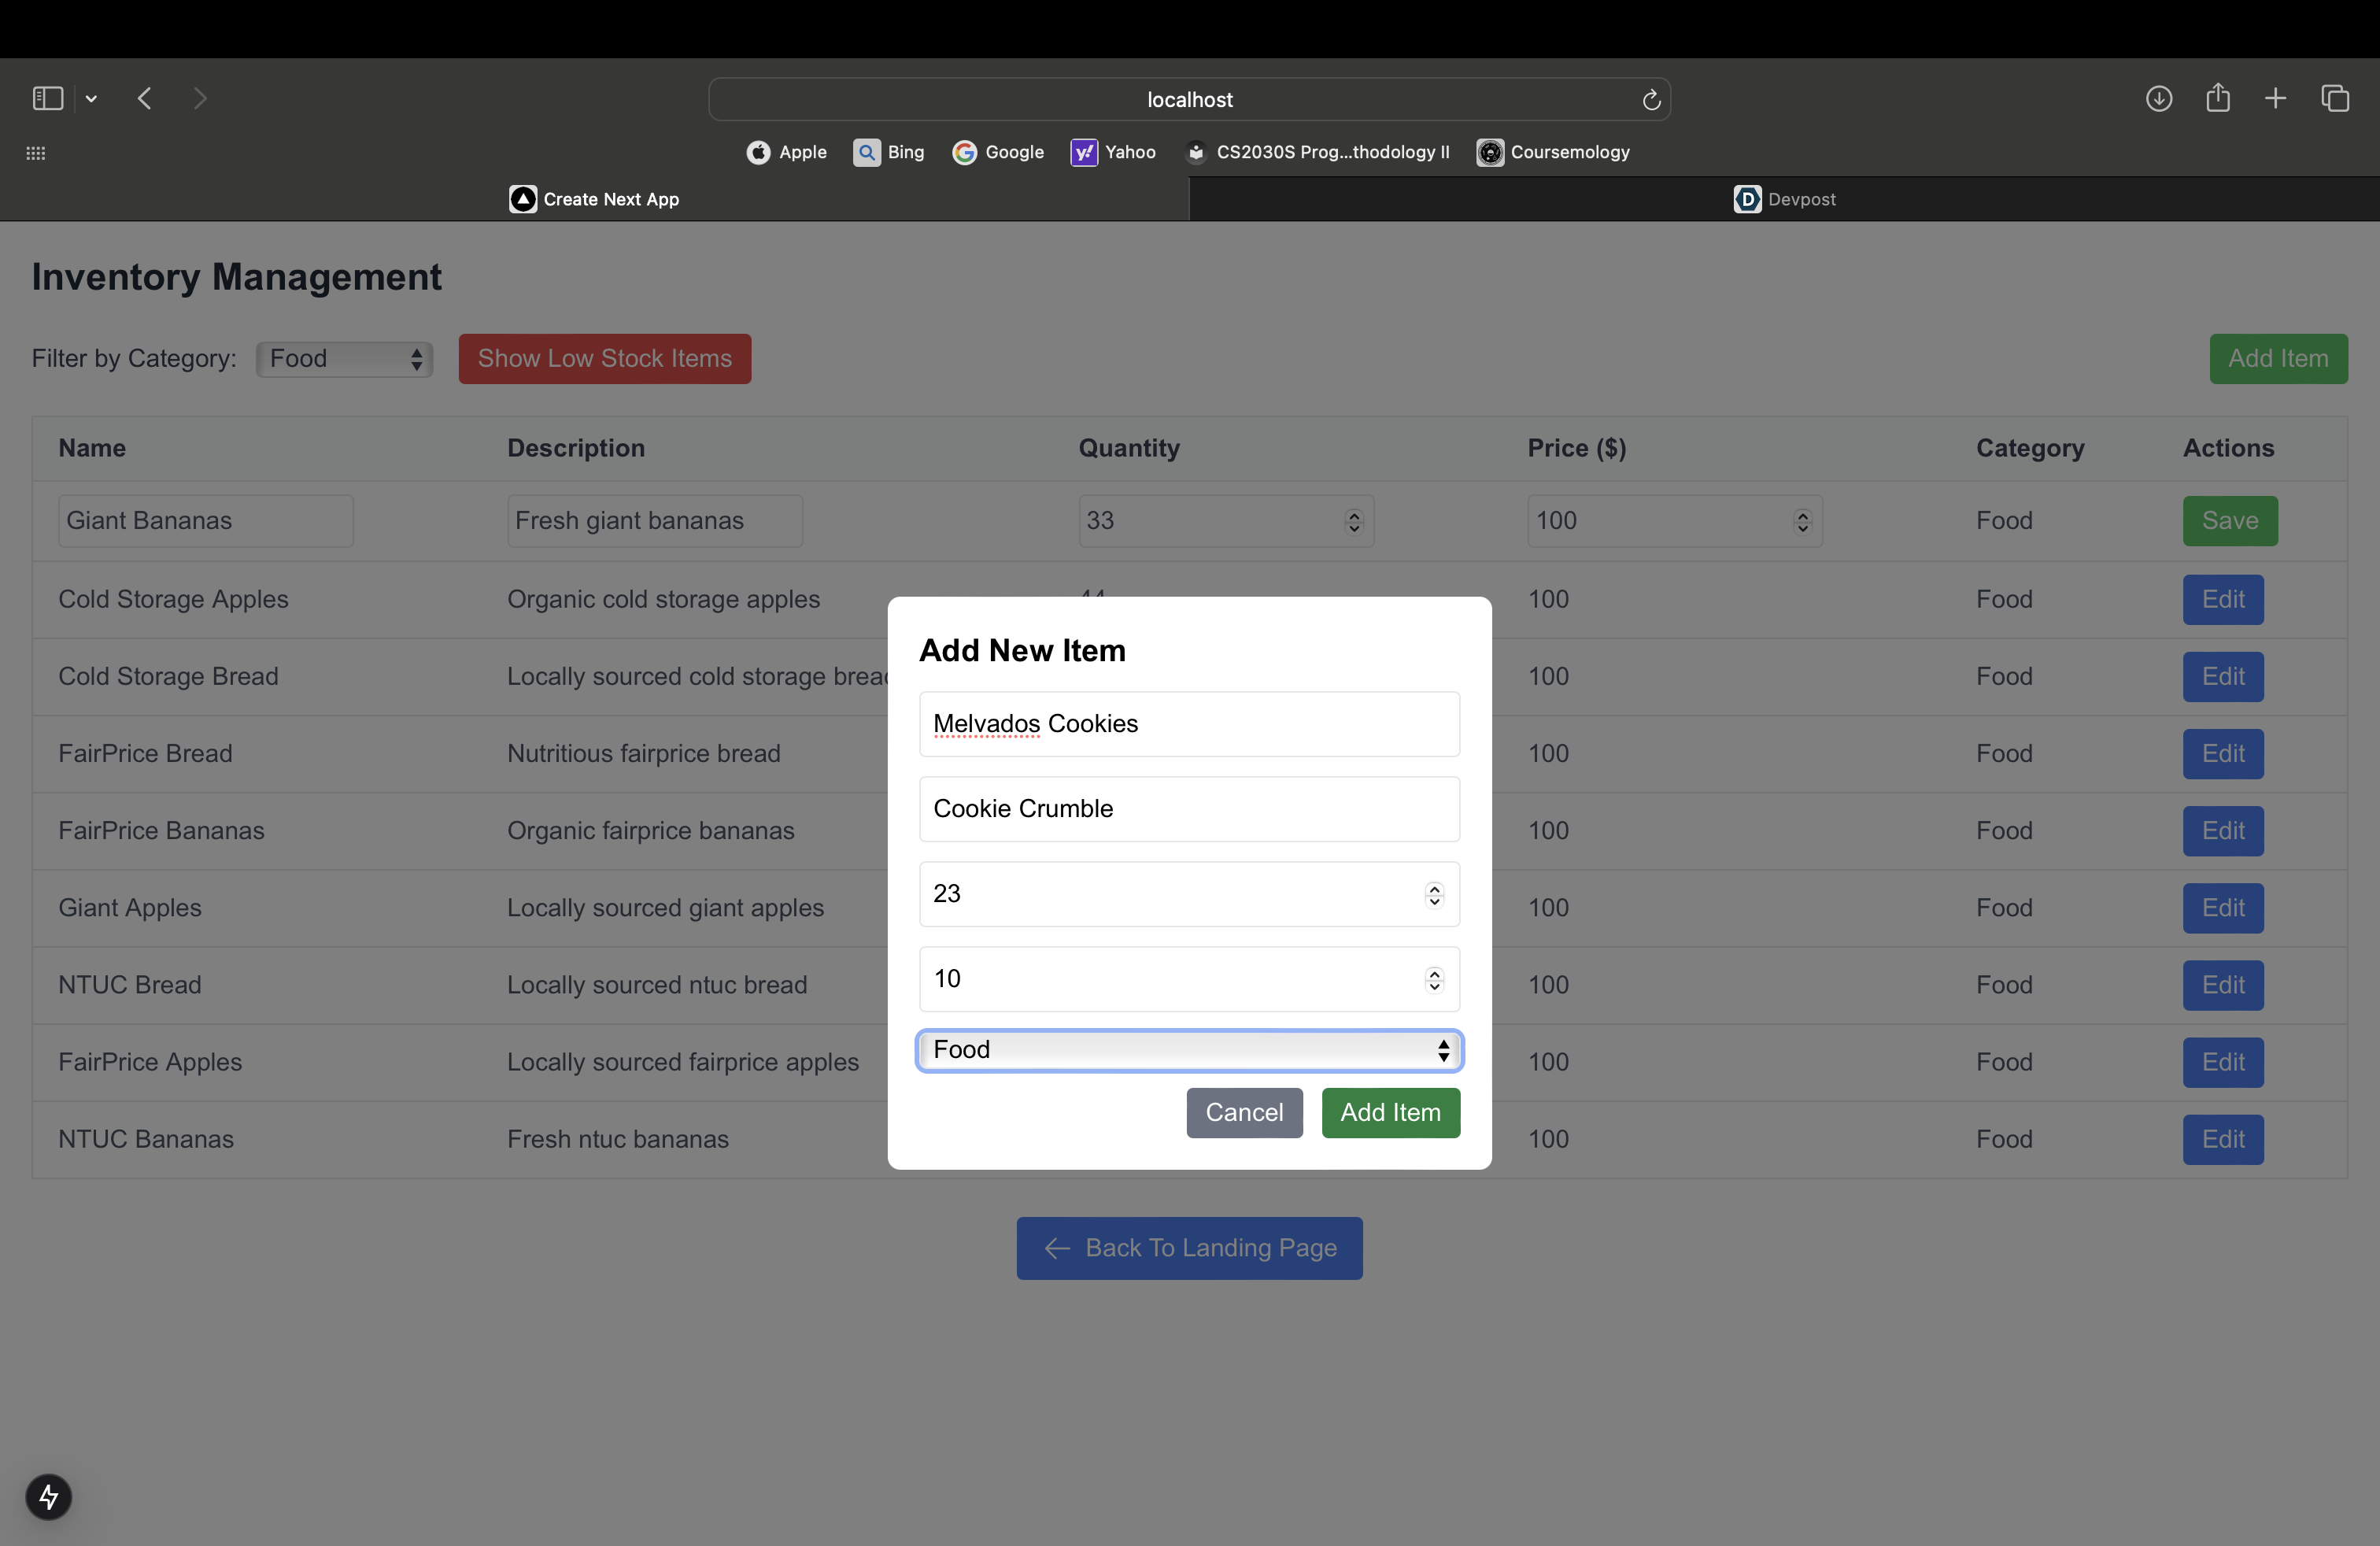Image resolution: width=2380 pixels, height=1546 pixels.
Task: Open the Food category dropdown in dialog
Action: 1189,1050
